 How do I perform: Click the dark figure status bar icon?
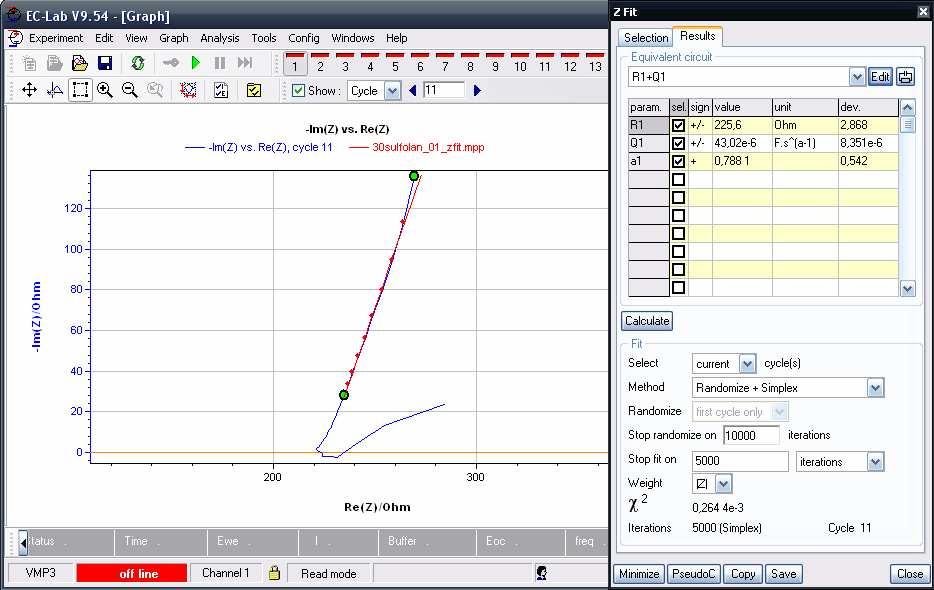coord(541,573)
